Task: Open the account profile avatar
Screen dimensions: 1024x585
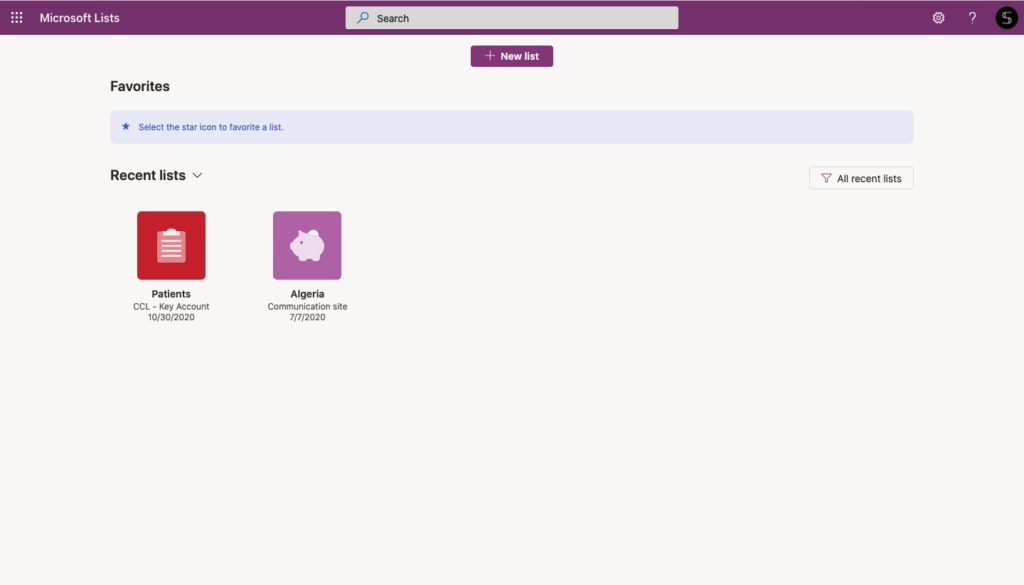Action: click(1006, 18)
